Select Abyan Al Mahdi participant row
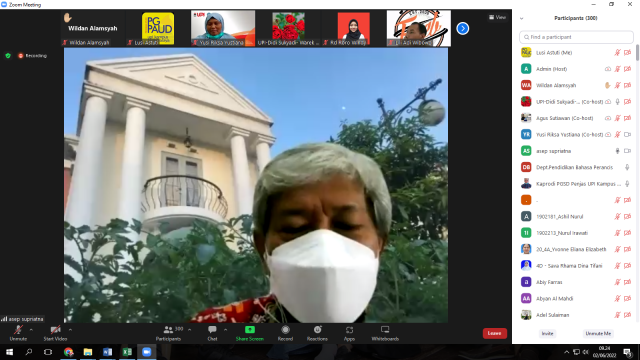Screen dimensions: 640x360 pyautogui.click(x=576, y=298)
